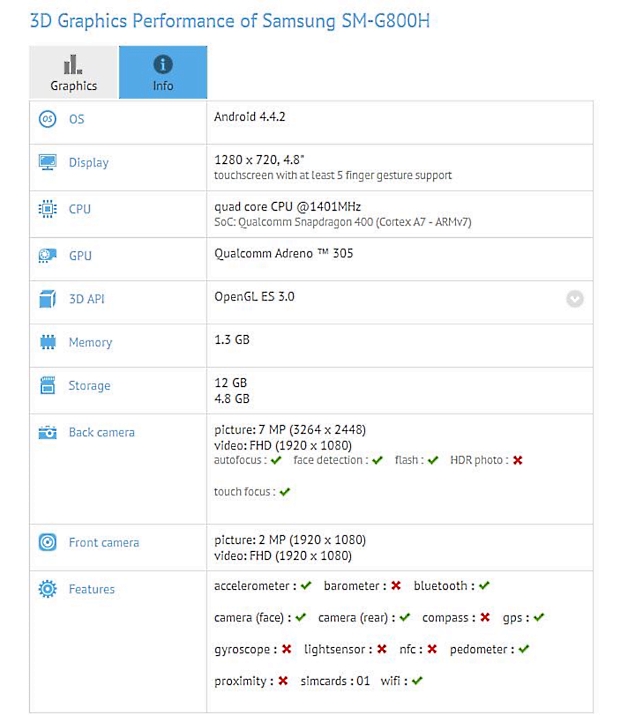Switch to the Graphics tab
This screenshot has width=628, height=715.
pos(74,73)
